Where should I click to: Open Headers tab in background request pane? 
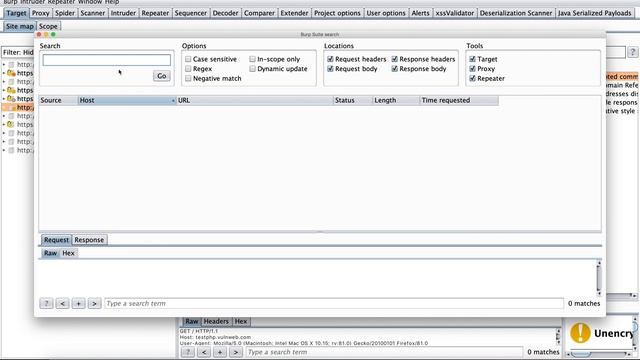(x=216, y=322)
